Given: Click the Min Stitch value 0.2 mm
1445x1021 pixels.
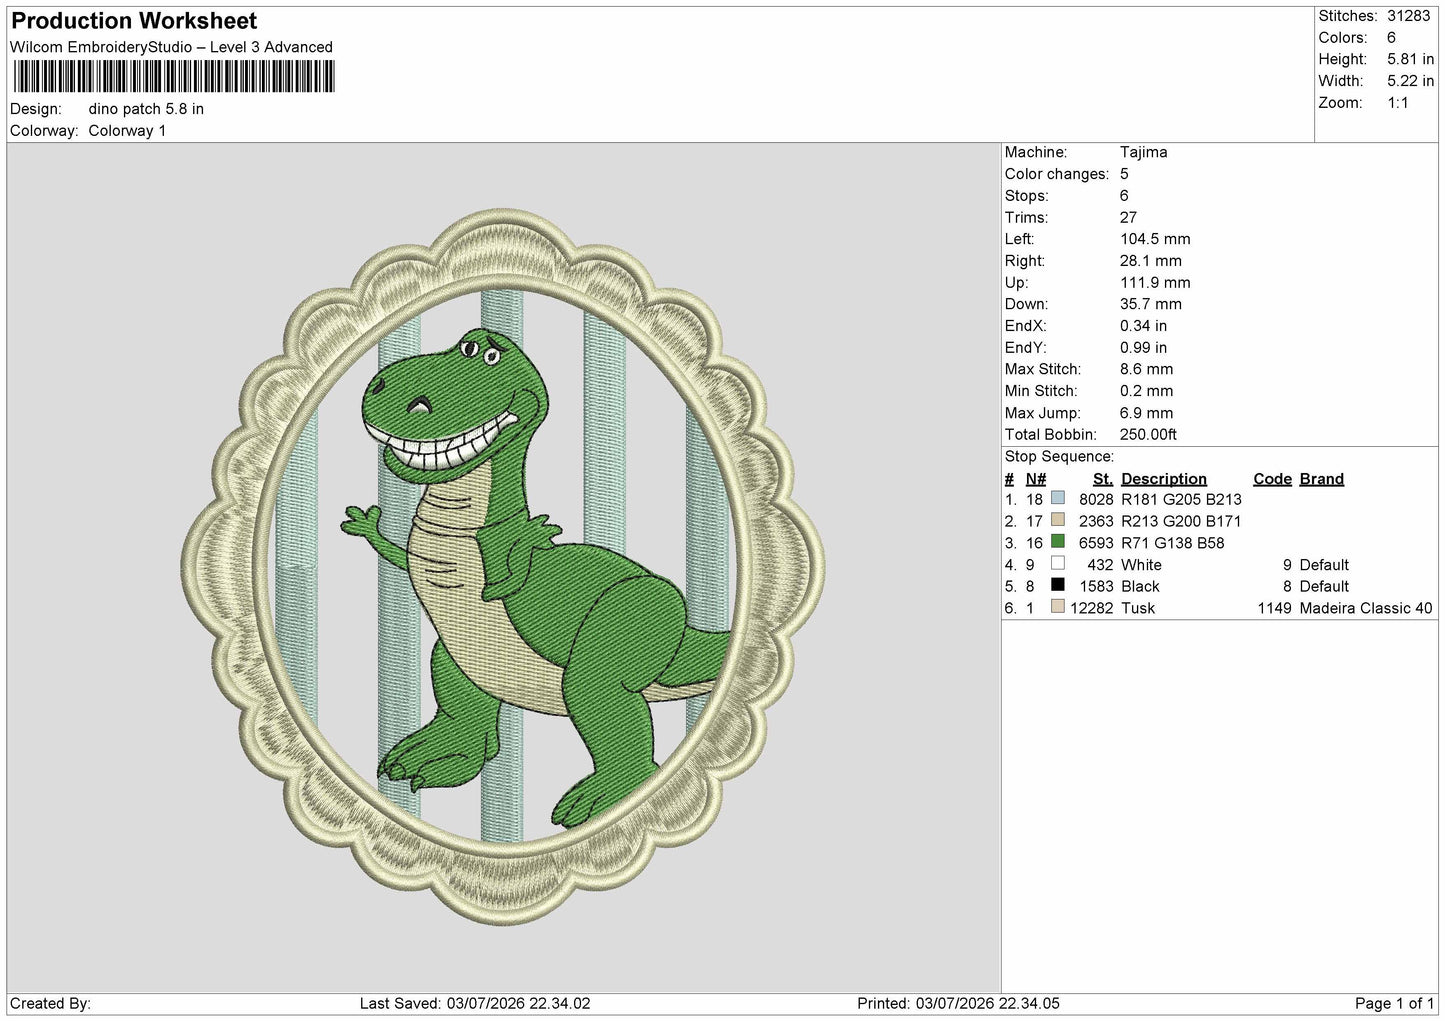Looking at the screenshot, I should 1147,391.
